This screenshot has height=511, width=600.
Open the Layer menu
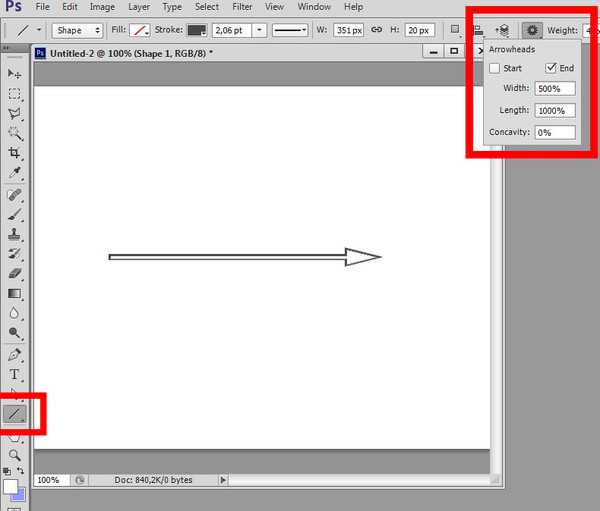point(139,7)
